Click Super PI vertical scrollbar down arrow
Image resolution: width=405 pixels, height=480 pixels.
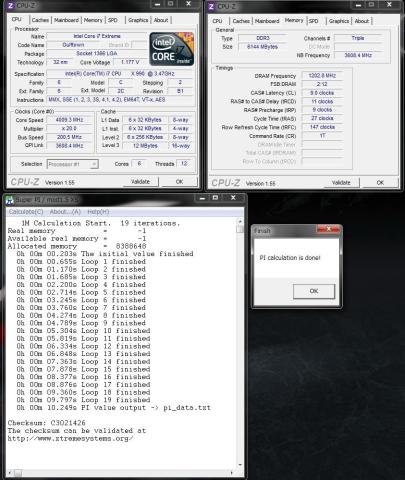pyautogui.click(x=240, y=465)
